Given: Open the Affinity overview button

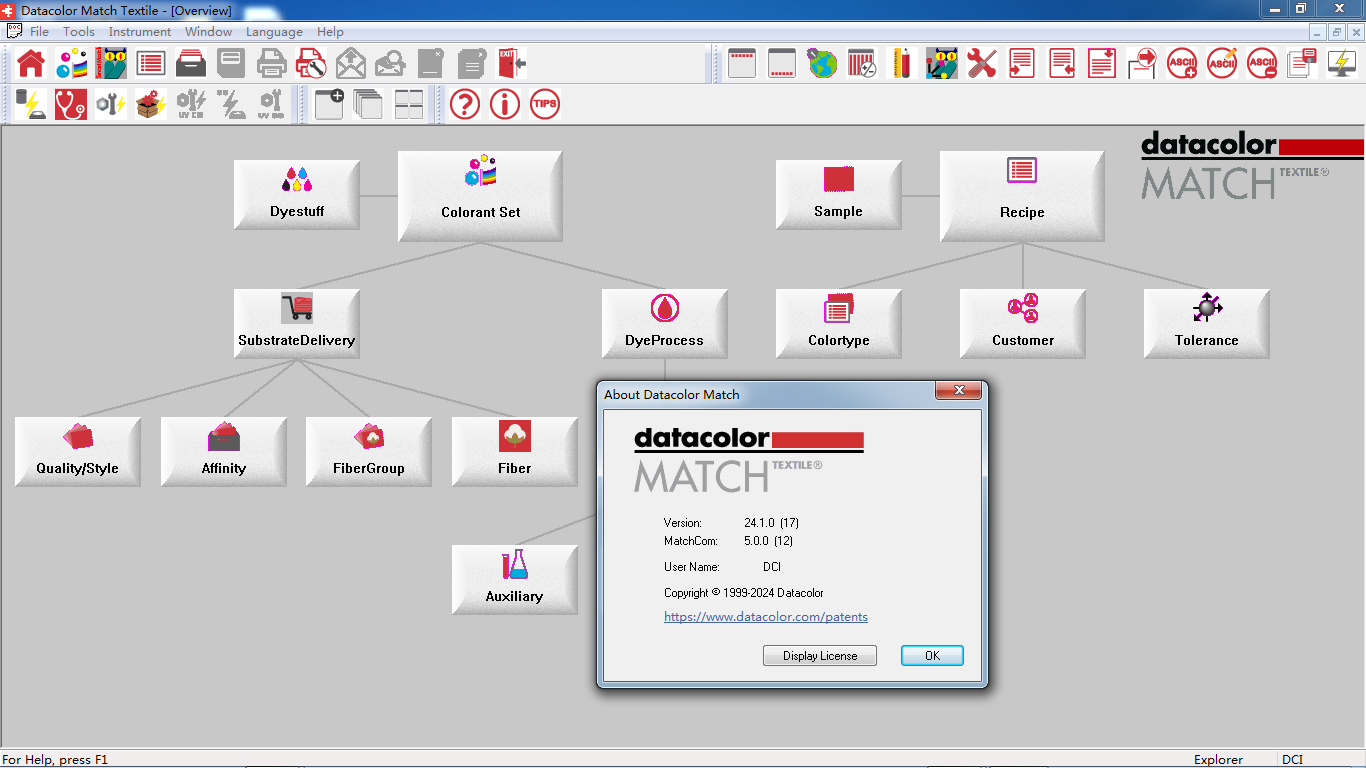Looking at the screenshot, I should click(x=224, y=452).
